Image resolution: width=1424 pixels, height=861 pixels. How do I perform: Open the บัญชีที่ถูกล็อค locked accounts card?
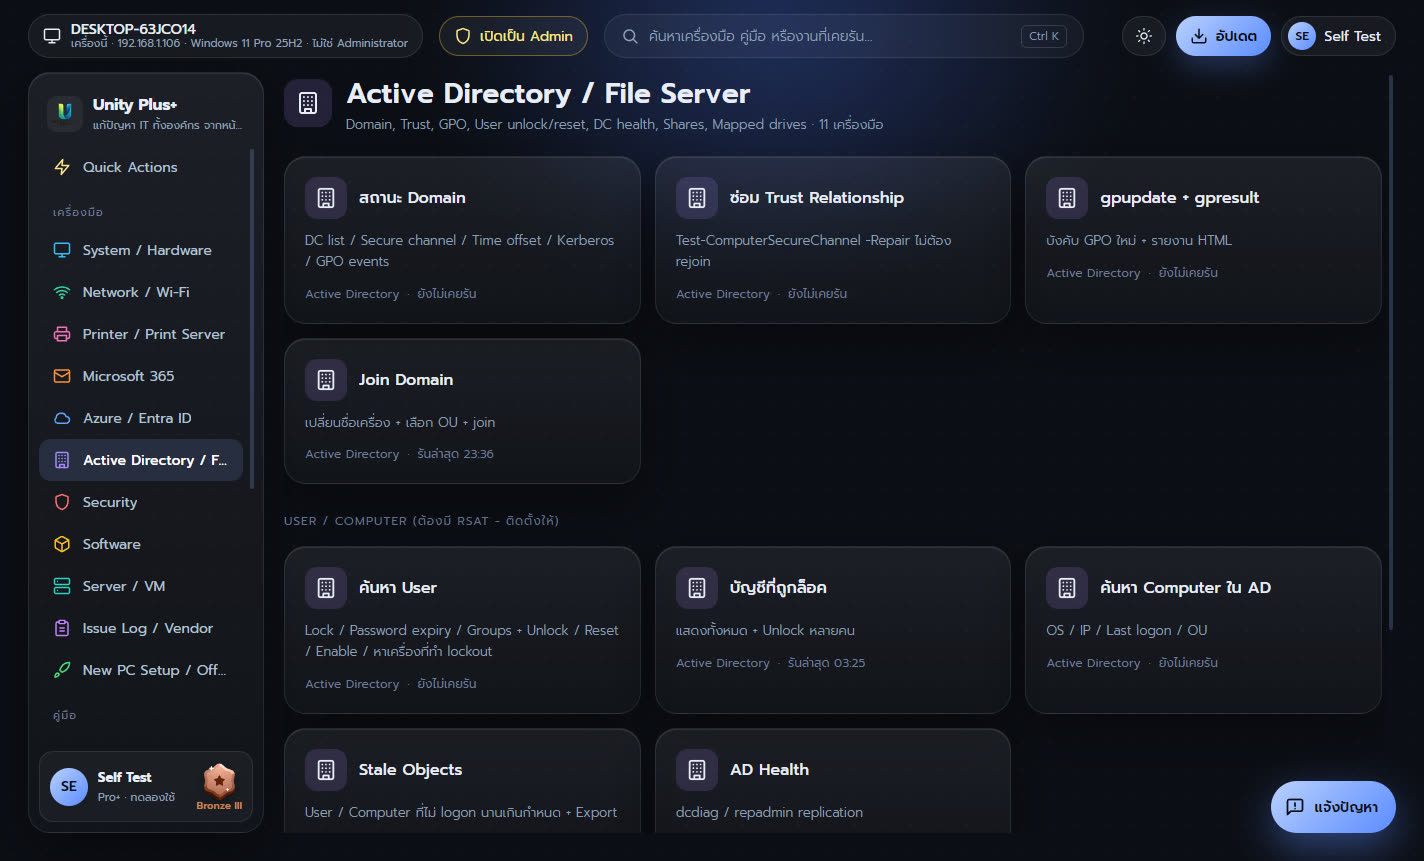pos(833,630)
